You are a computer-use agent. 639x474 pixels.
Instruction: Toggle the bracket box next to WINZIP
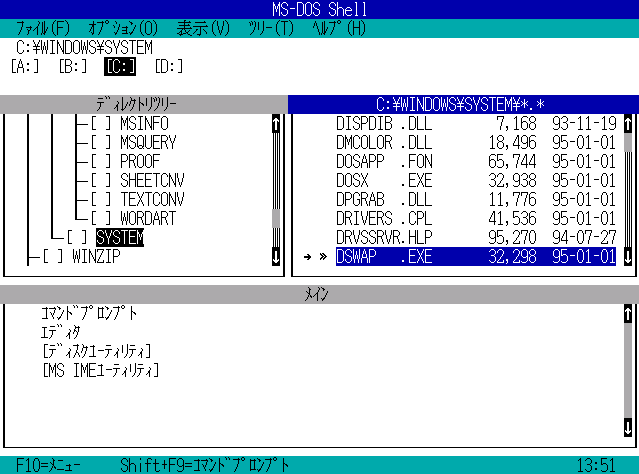pyautogui.click(x=53, y=256)
